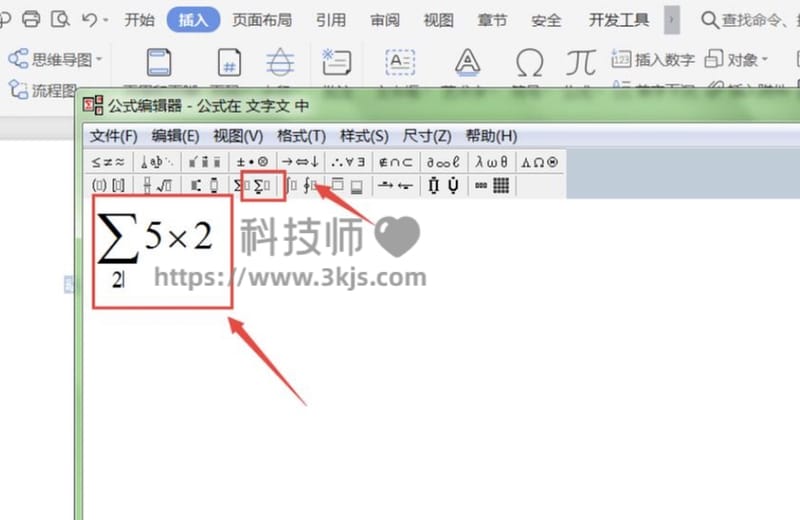Switch to 章节 ribbon tab
Screen dimensions: 800x520
click(x=492, y=20)
